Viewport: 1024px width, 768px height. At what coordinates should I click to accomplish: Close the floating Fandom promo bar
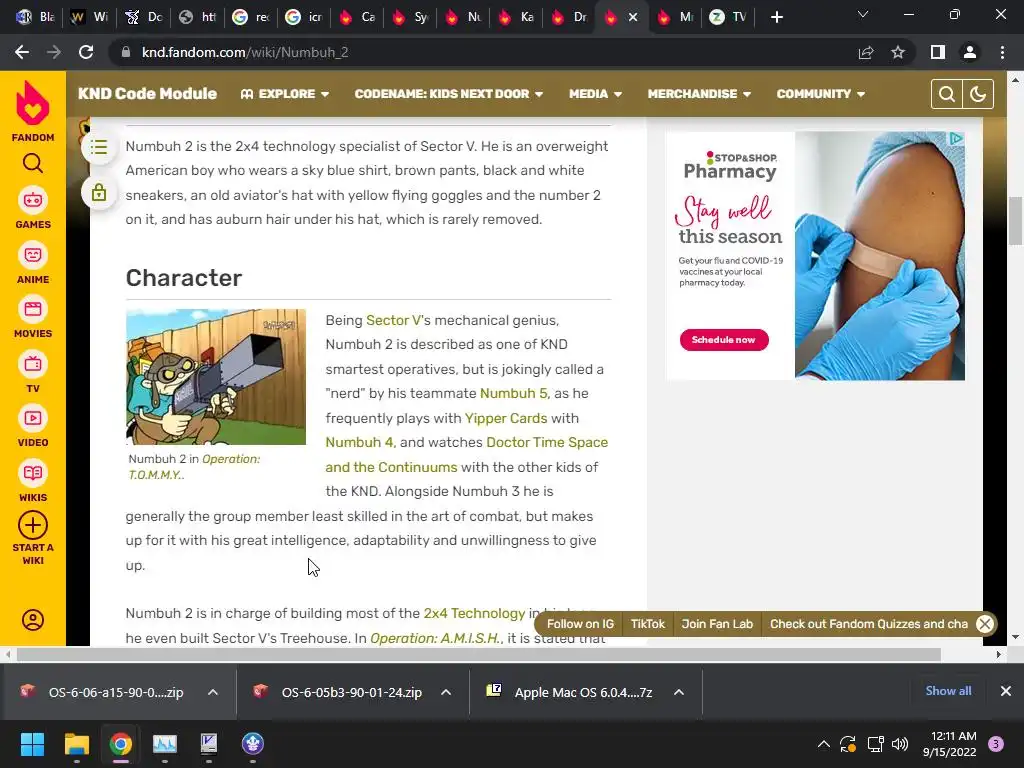point(985,624)
